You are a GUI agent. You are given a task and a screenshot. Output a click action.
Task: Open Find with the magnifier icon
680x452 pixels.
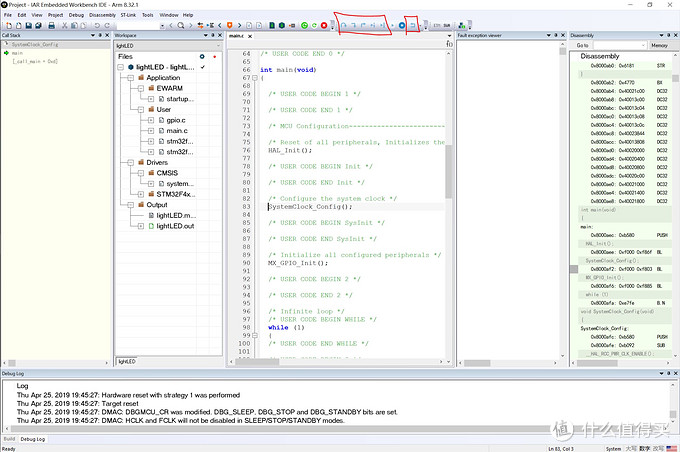[180, 26]
